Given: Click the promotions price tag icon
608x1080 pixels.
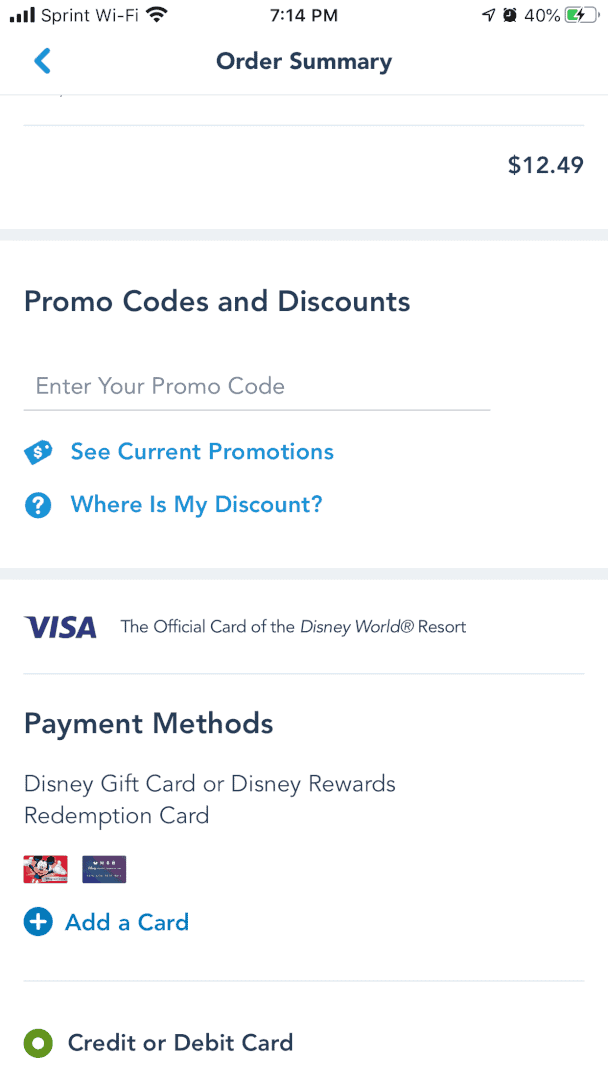Looking at the screenshot, I should tap(38, 453).
